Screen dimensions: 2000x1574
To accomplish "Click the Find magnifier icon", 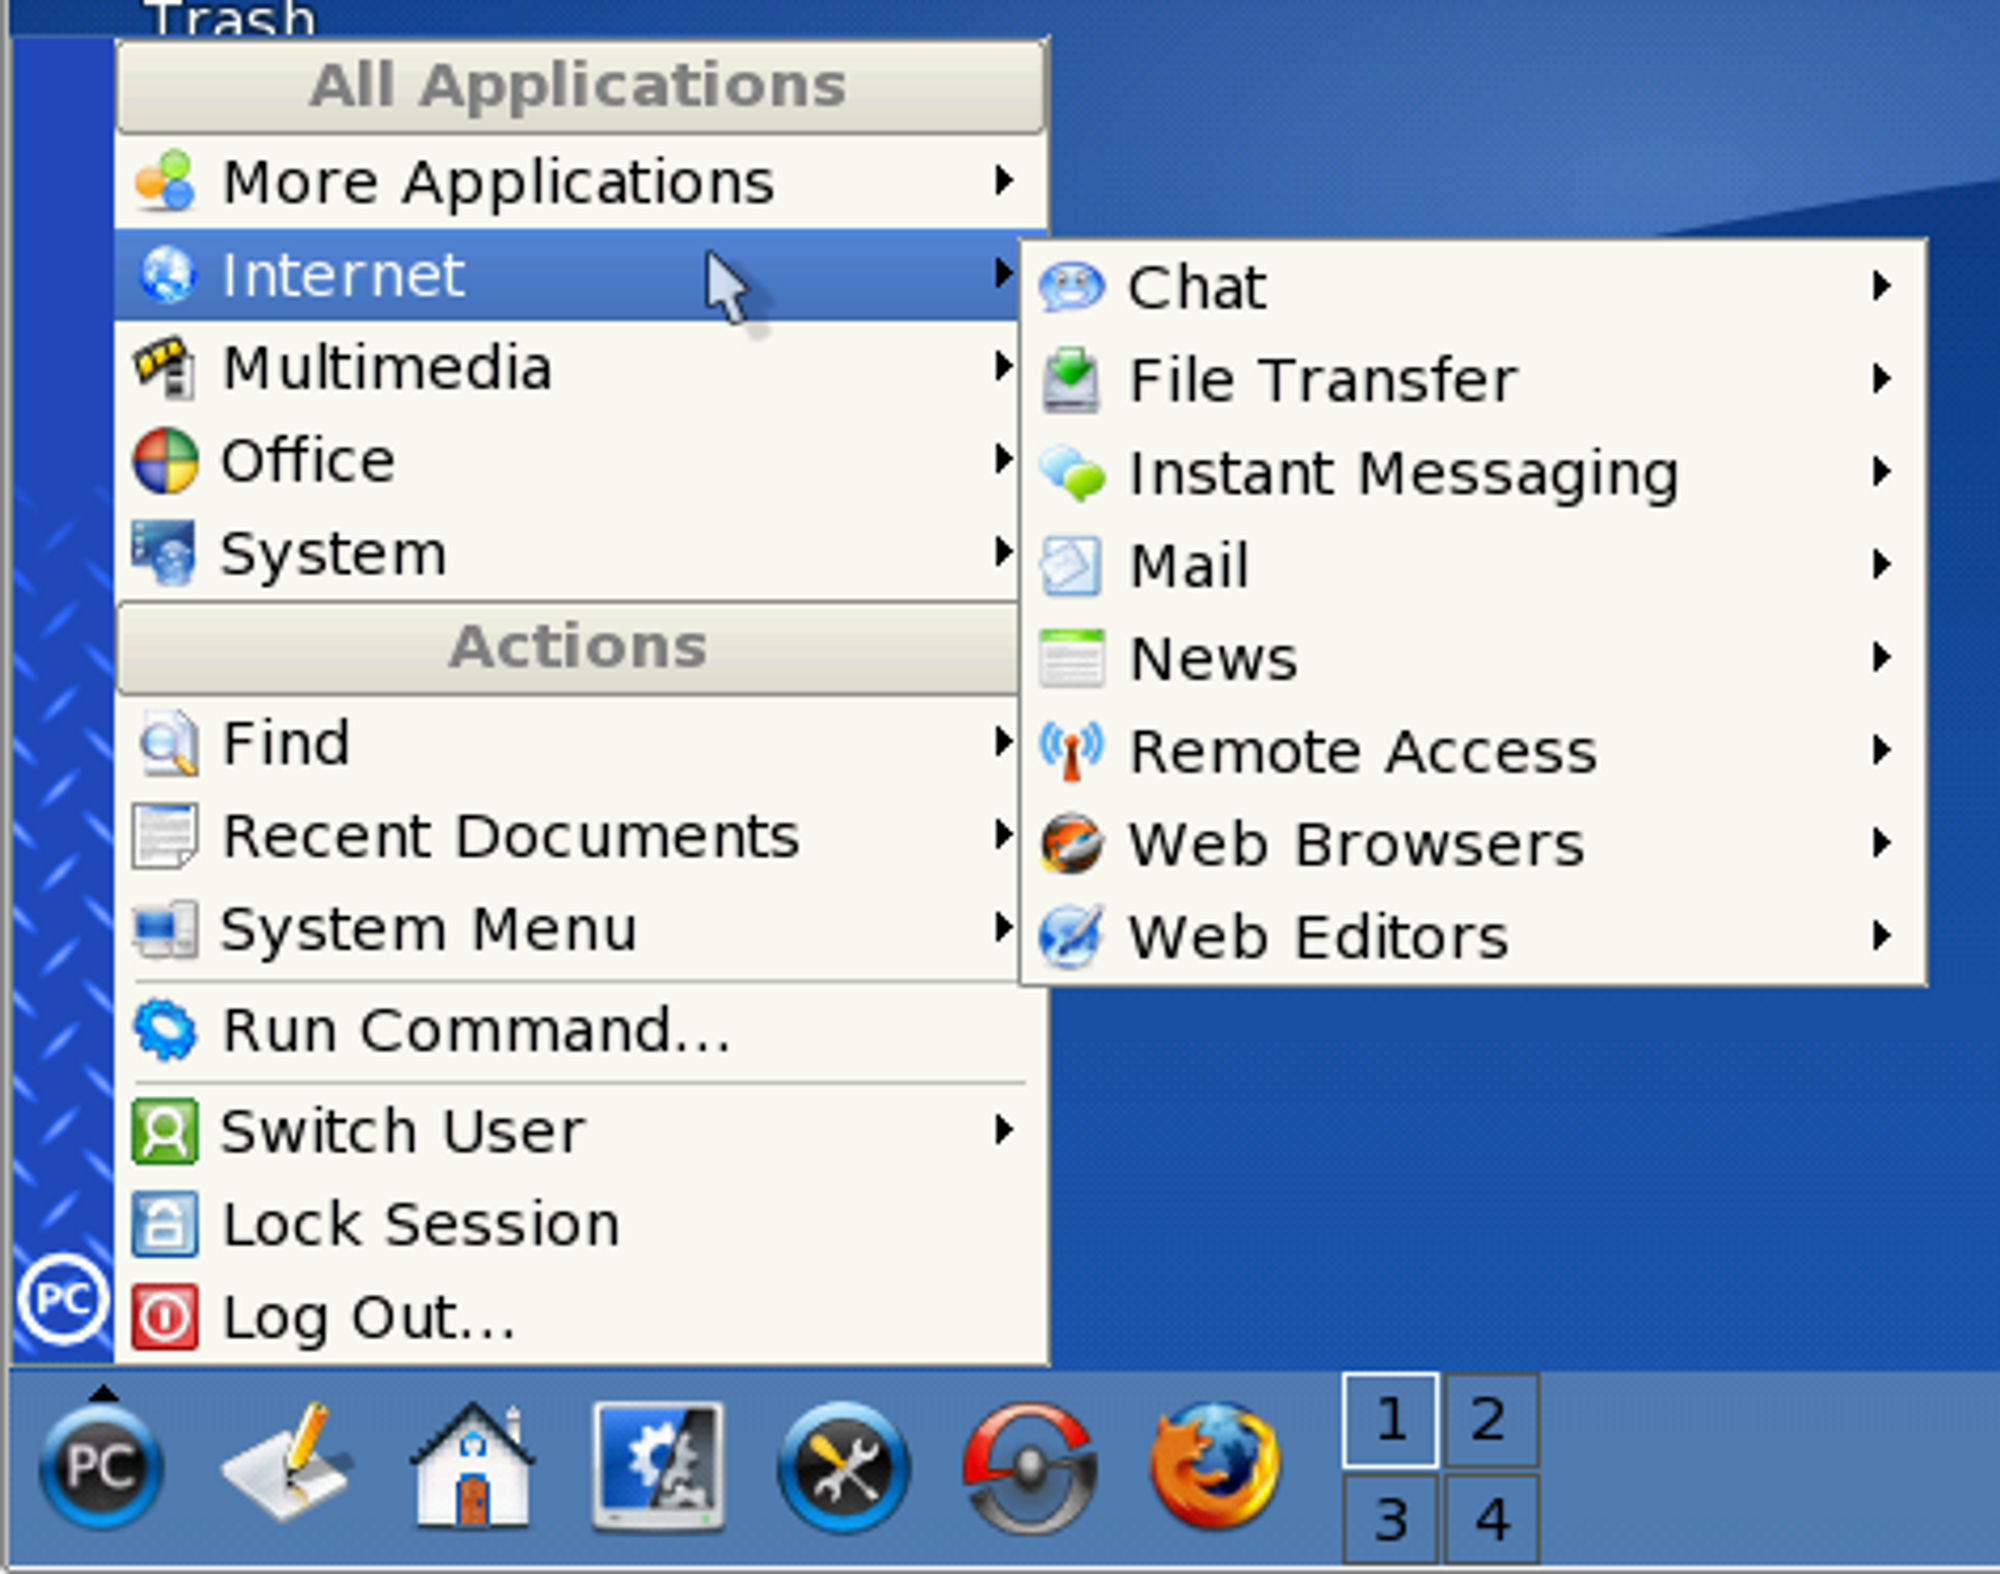I will tap(167, 743).
